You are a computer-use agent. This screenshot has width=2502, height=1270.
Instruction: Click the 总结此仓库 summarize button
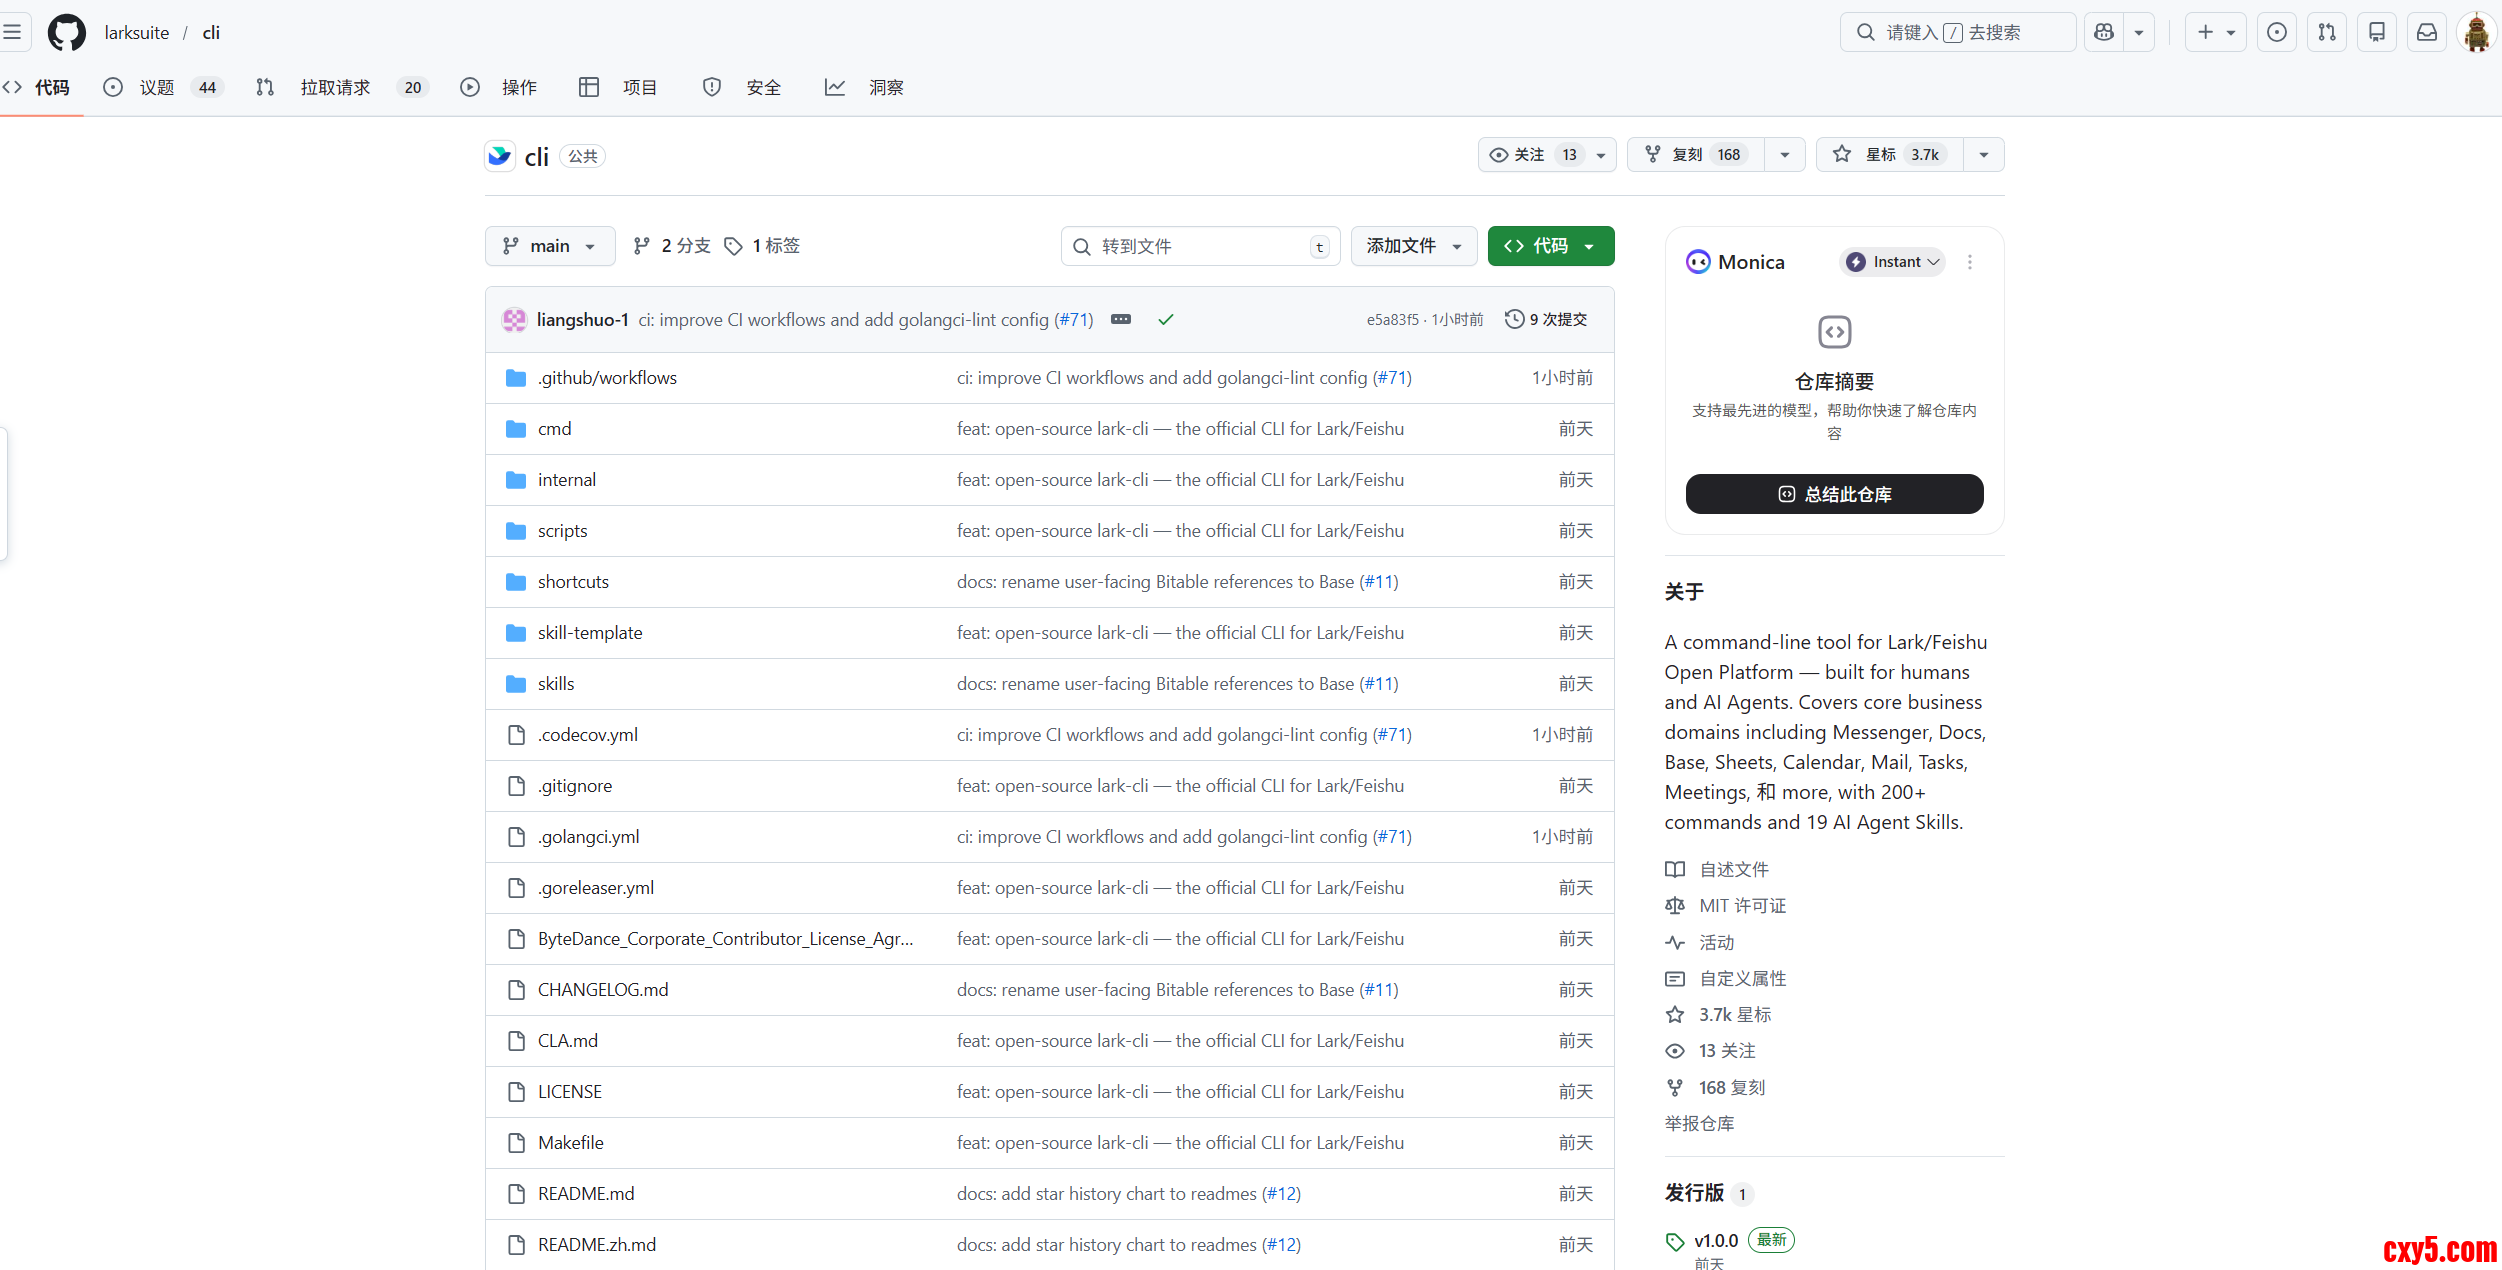pos(1834,494)
